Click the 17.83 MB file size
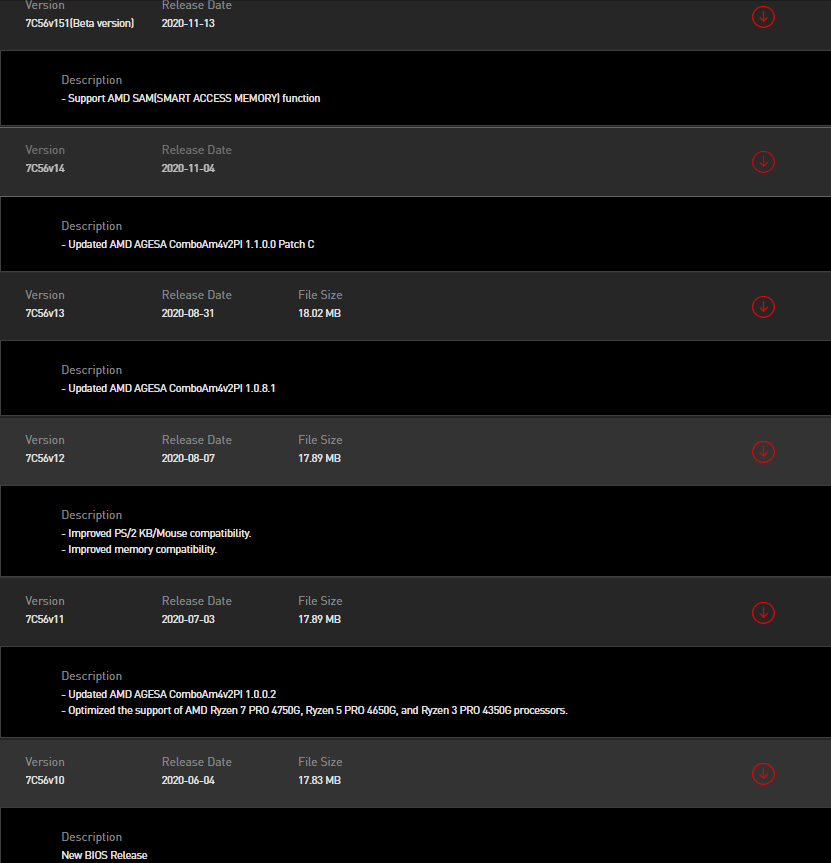The height and width of the screenshot is (863, 831). pyautogui.click(x=320, y=780)
